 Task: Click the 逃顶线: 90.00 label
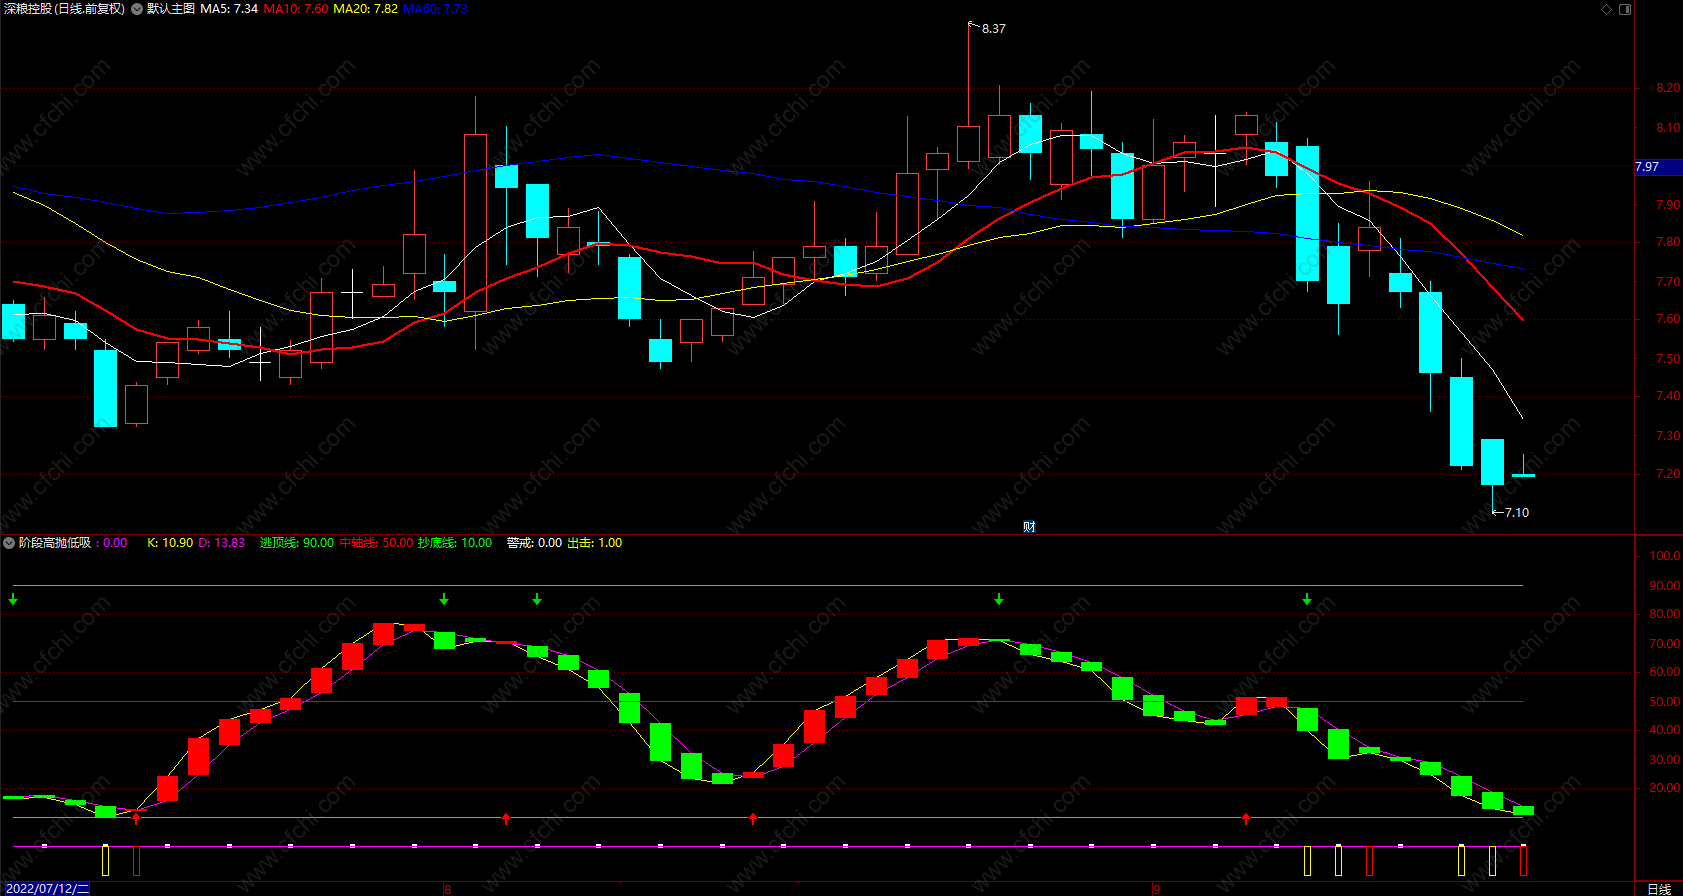click(297, 543)
